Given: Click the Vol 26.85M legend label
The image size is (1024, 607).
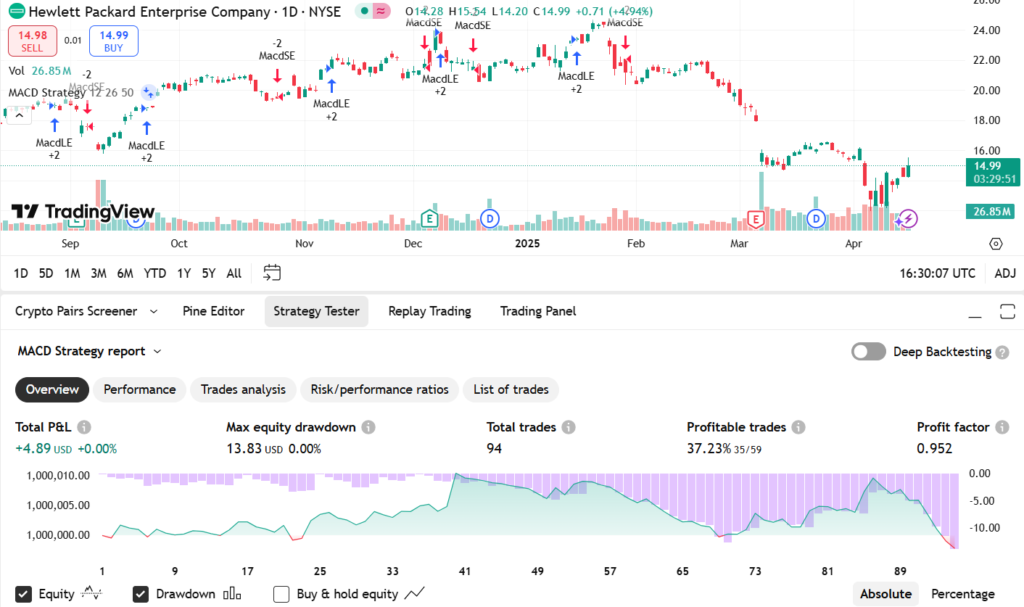Looking at the screenshot, I should click(40, 71).
